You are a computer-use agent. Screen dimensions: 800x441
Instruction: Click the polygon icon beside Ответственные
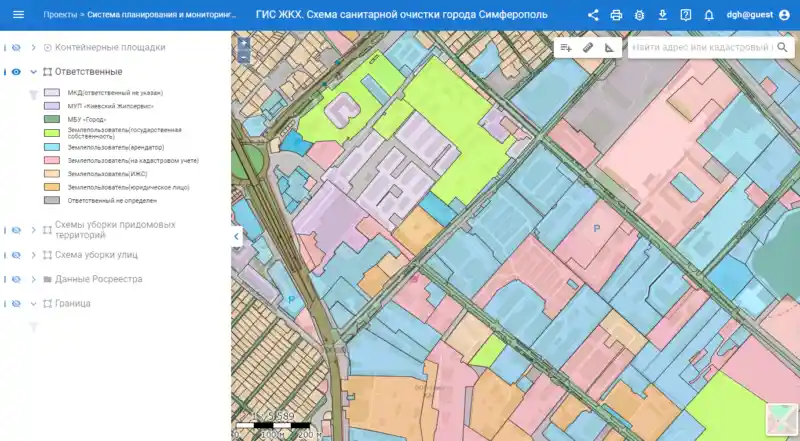pyautogui.click(x=47, y=72)
